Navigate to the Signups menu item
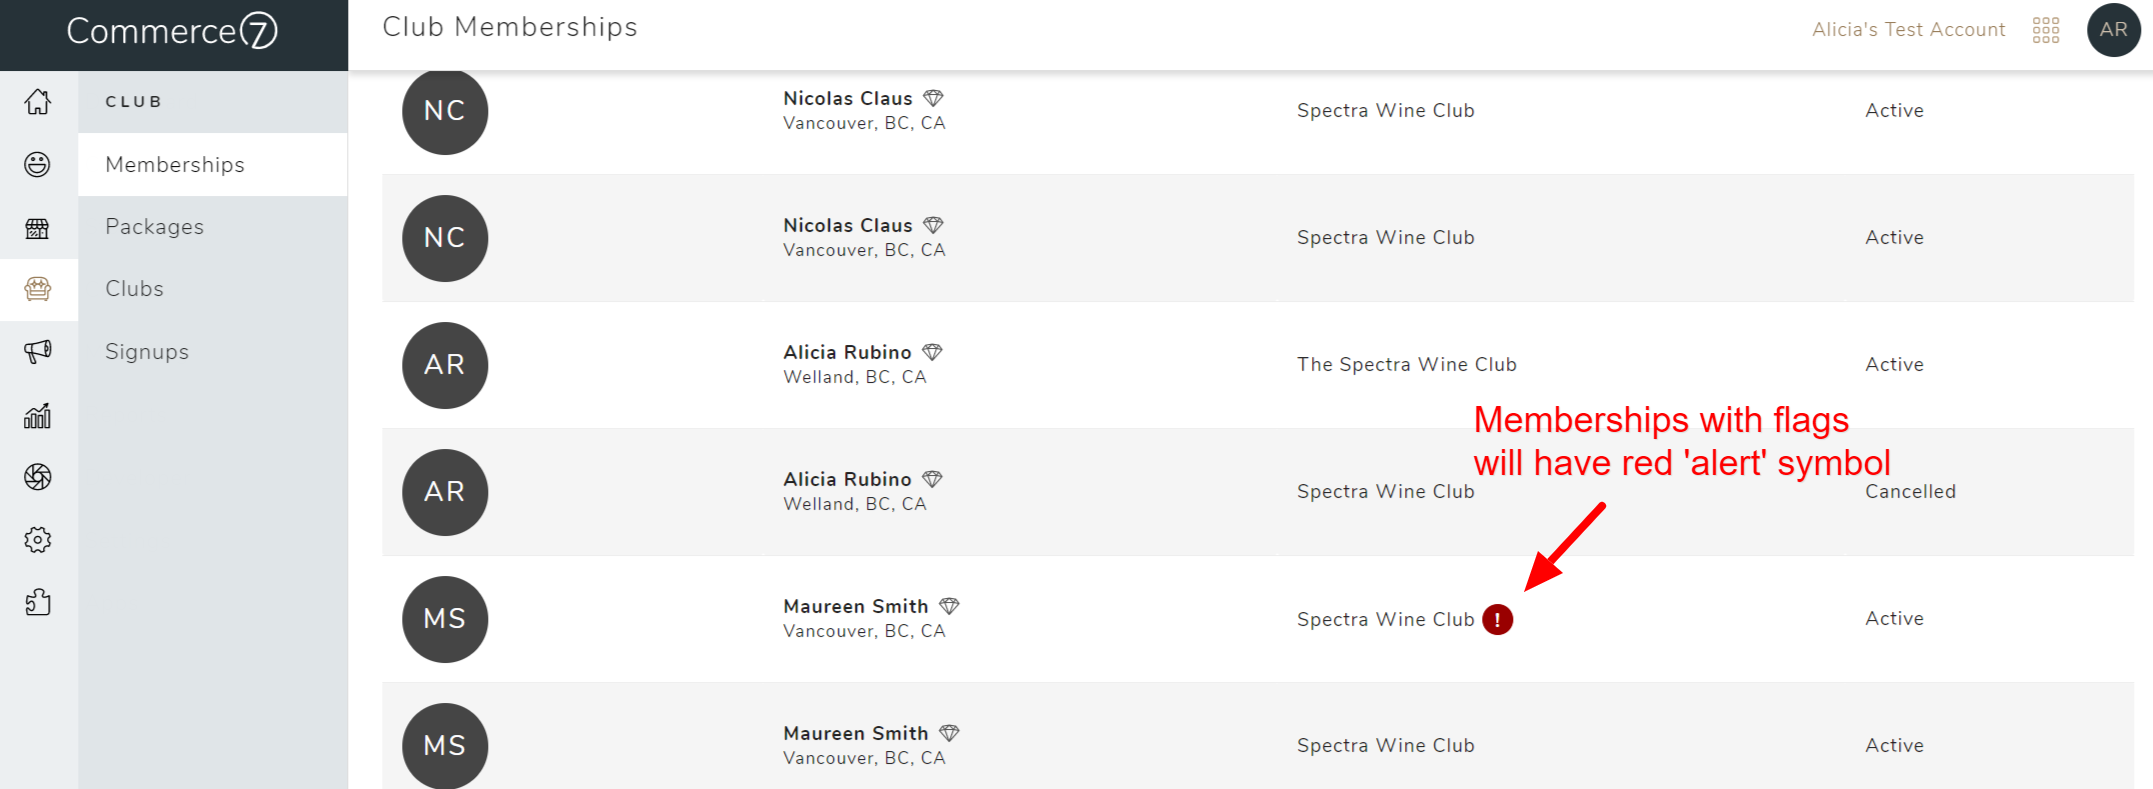This screenshot has height=789, width=2153. point(147,352)
